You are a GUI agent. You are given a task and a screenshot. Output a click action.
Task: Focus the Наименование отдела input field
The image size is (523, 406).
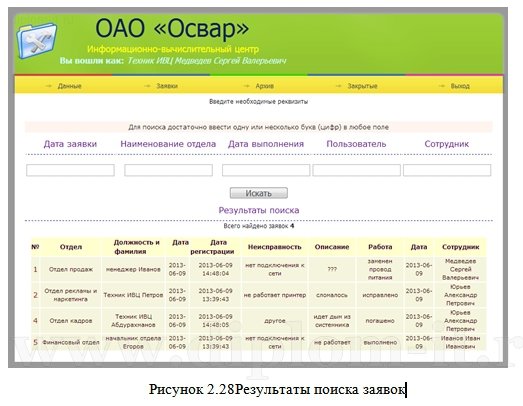click(x=168, y=170)
